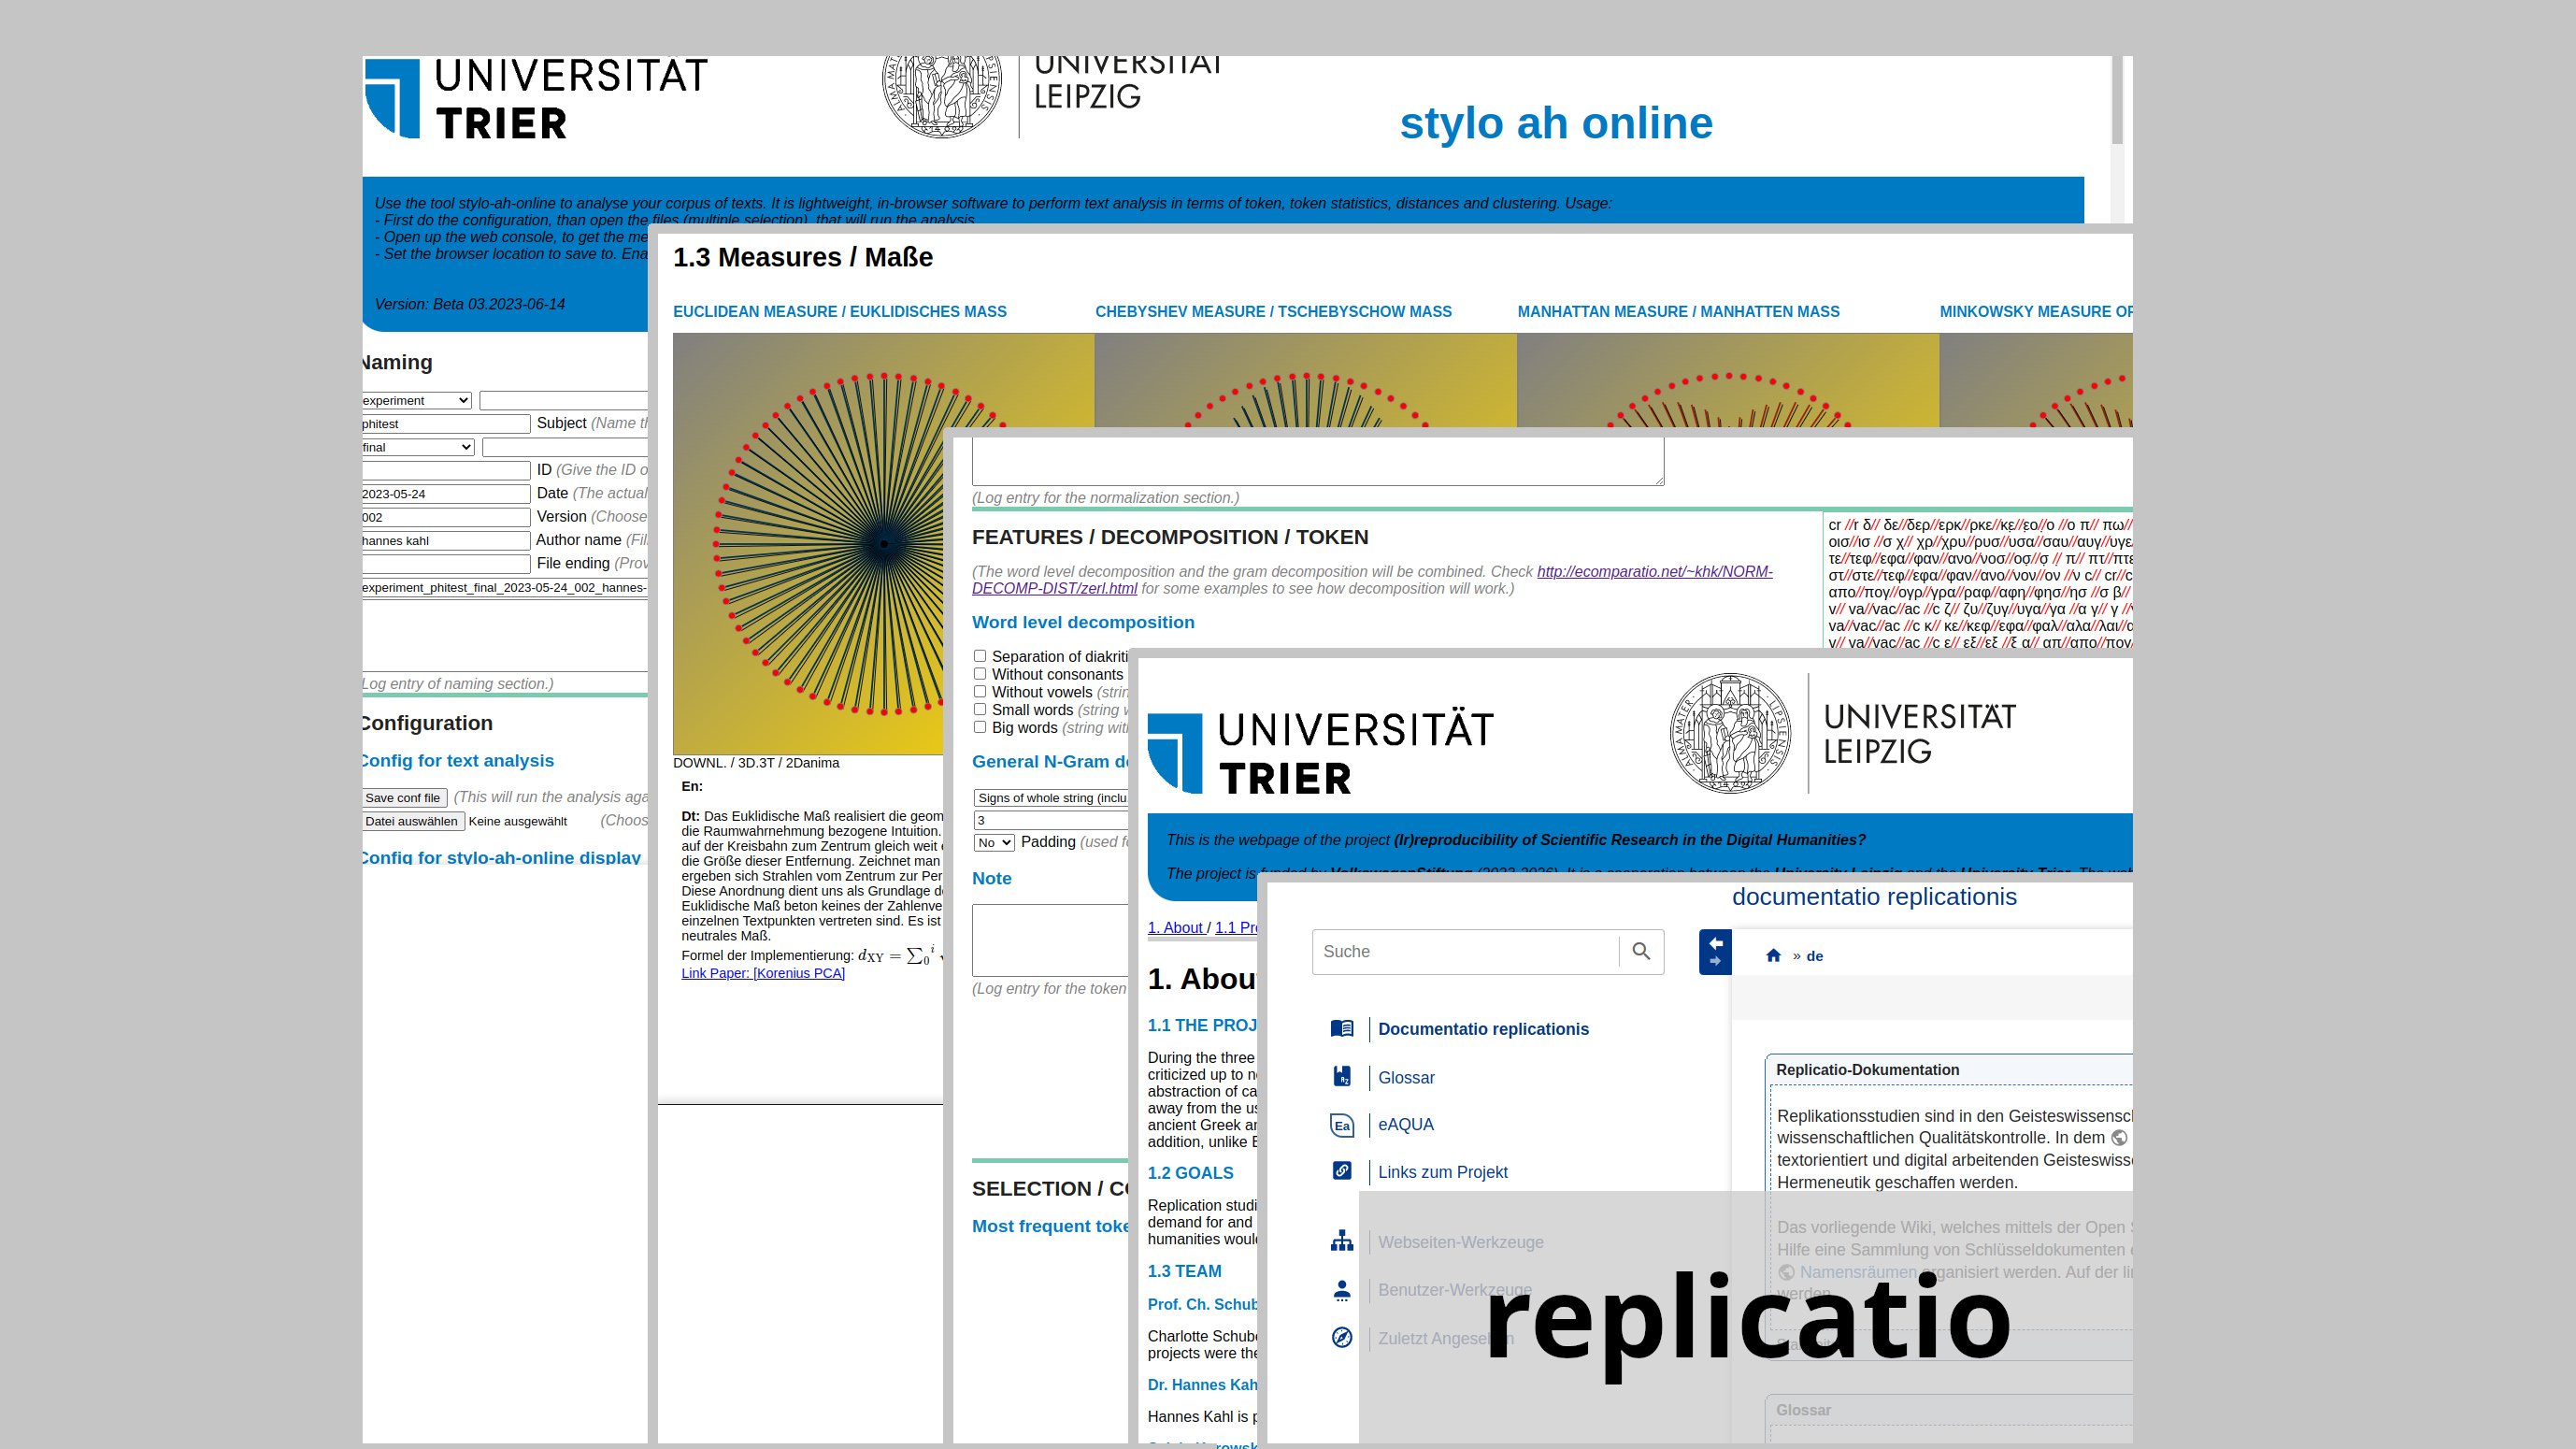Open the 'Signs of whole string' dropdown
The height and width of the screenshot is (1449, 2576).
(x=1050, y=798)
